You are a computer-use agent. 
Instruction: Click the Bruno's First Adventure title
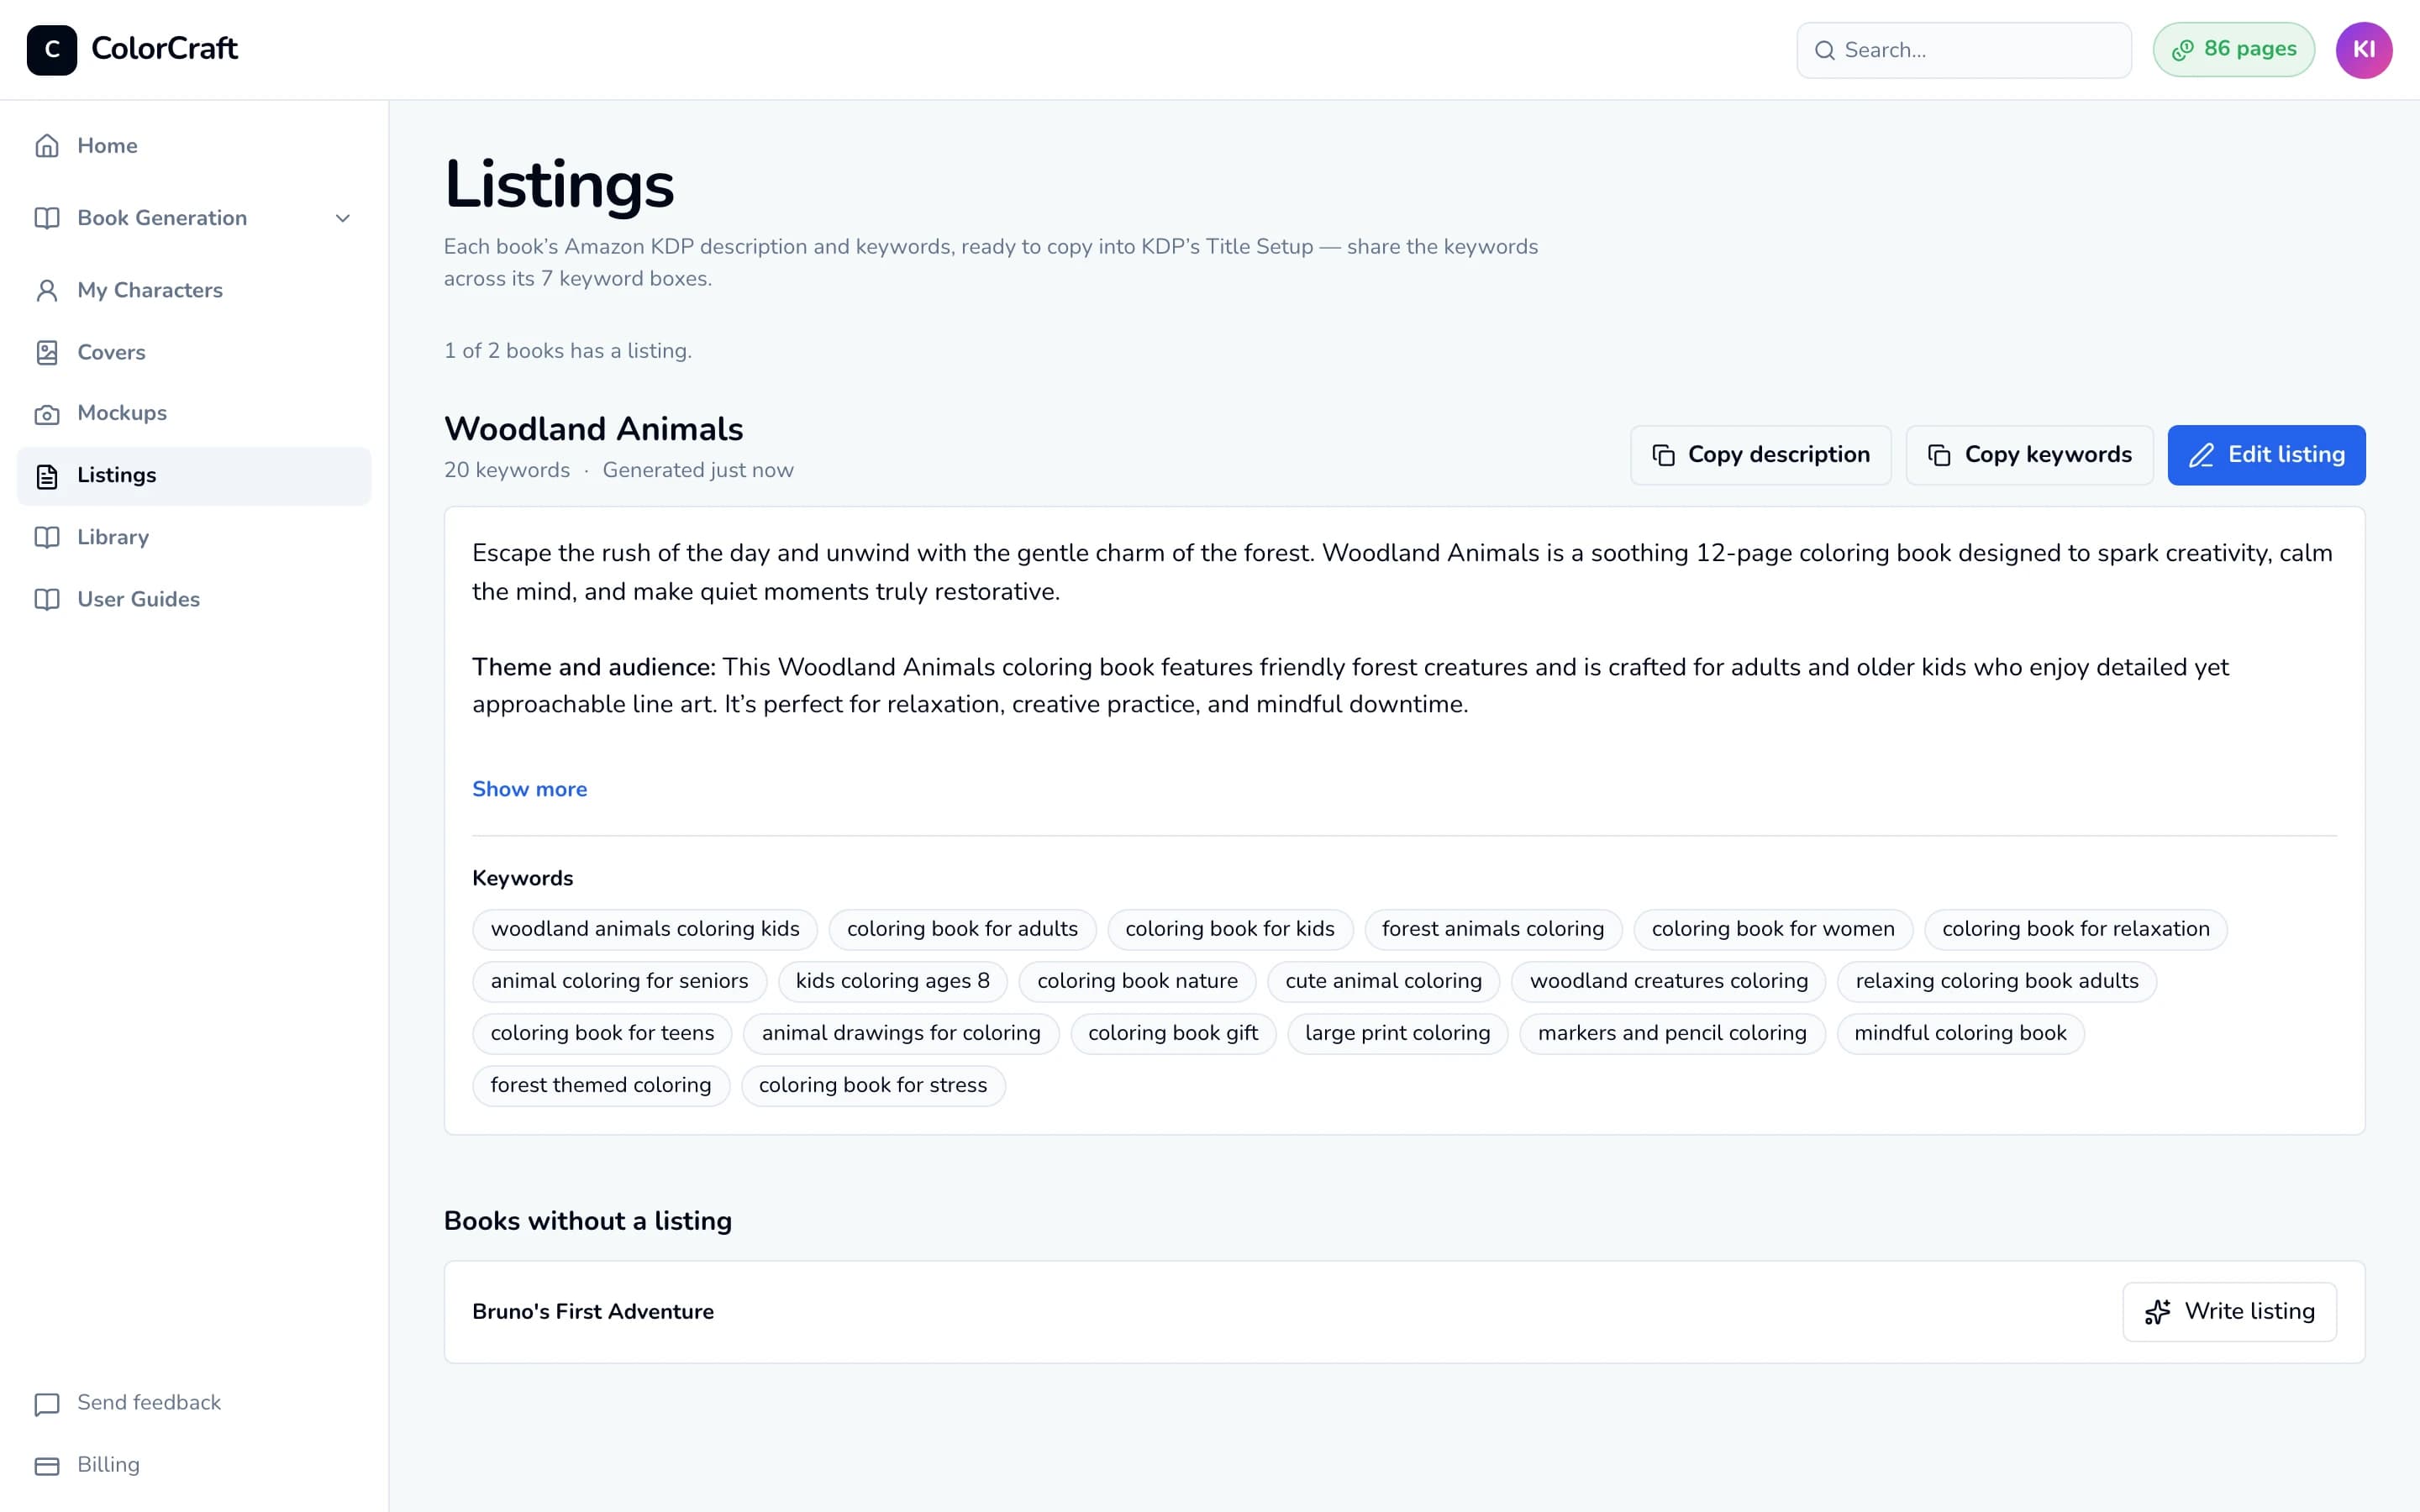pos(593,1312)
